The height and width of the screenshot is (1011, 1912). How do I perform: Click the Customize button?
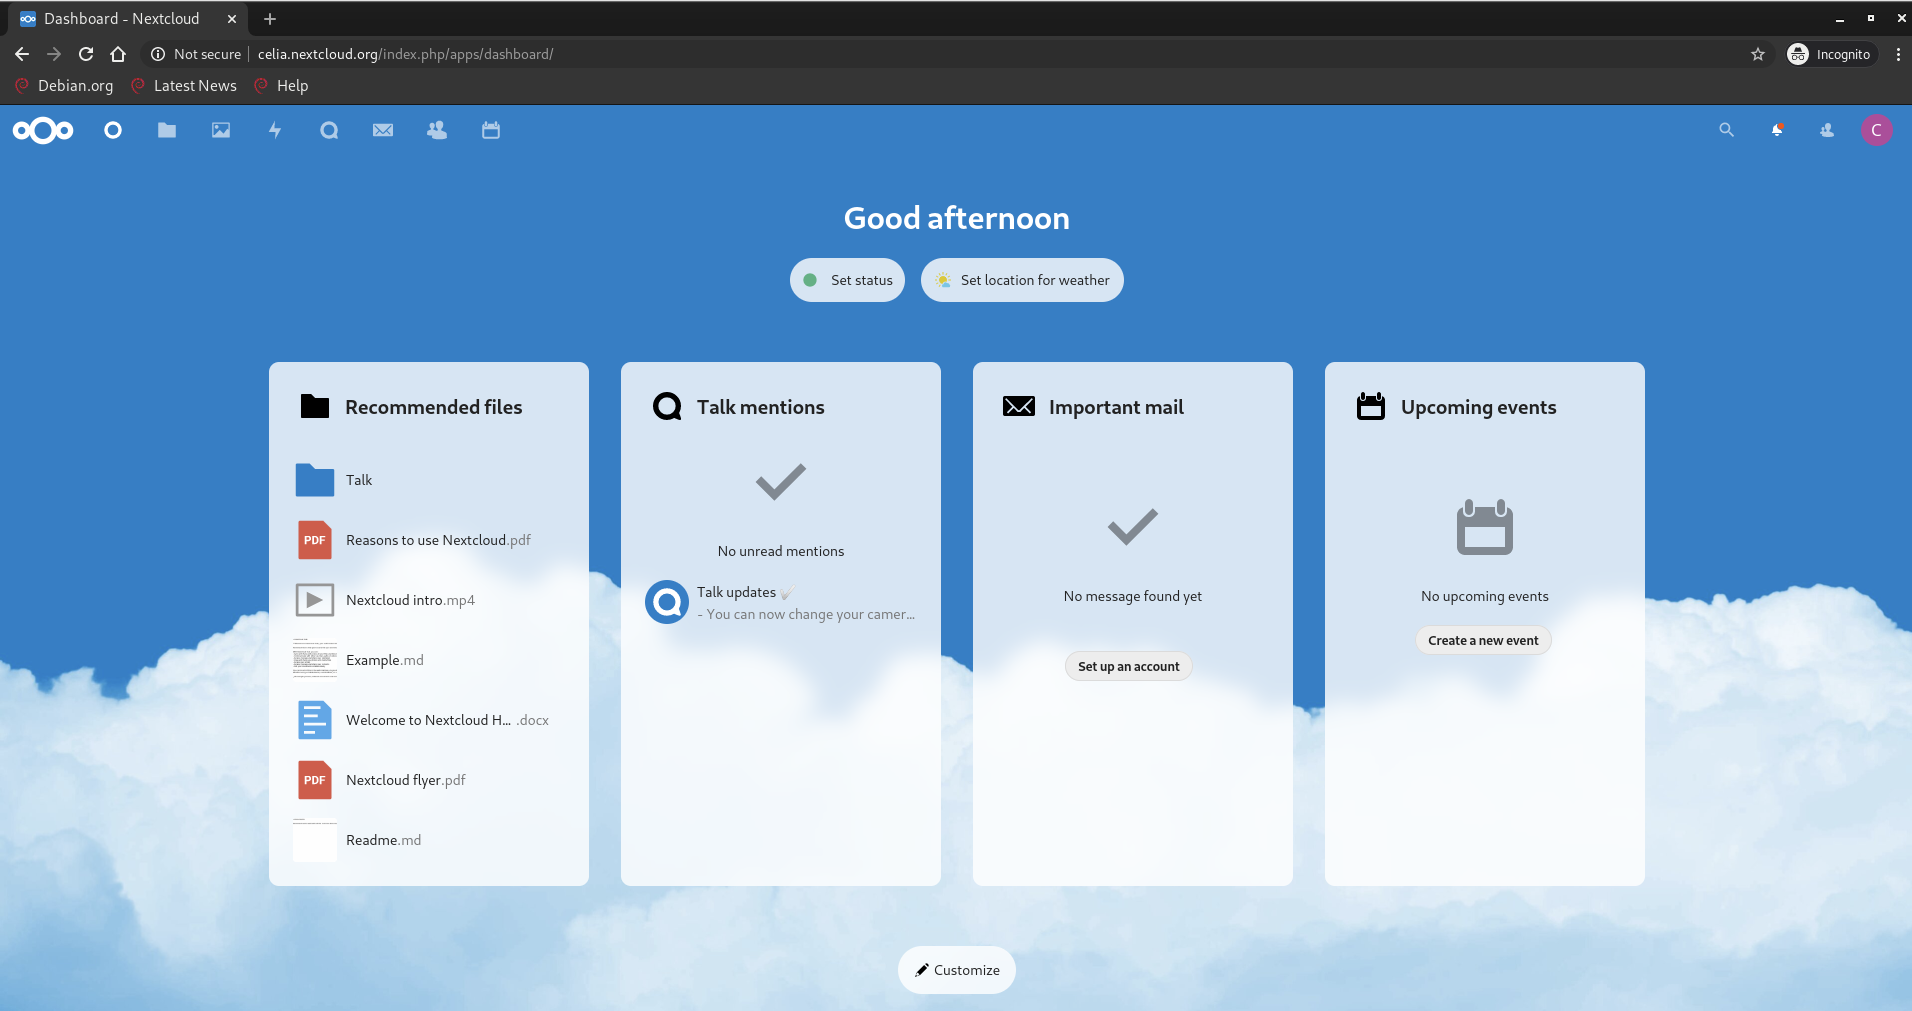coord(957,970)
